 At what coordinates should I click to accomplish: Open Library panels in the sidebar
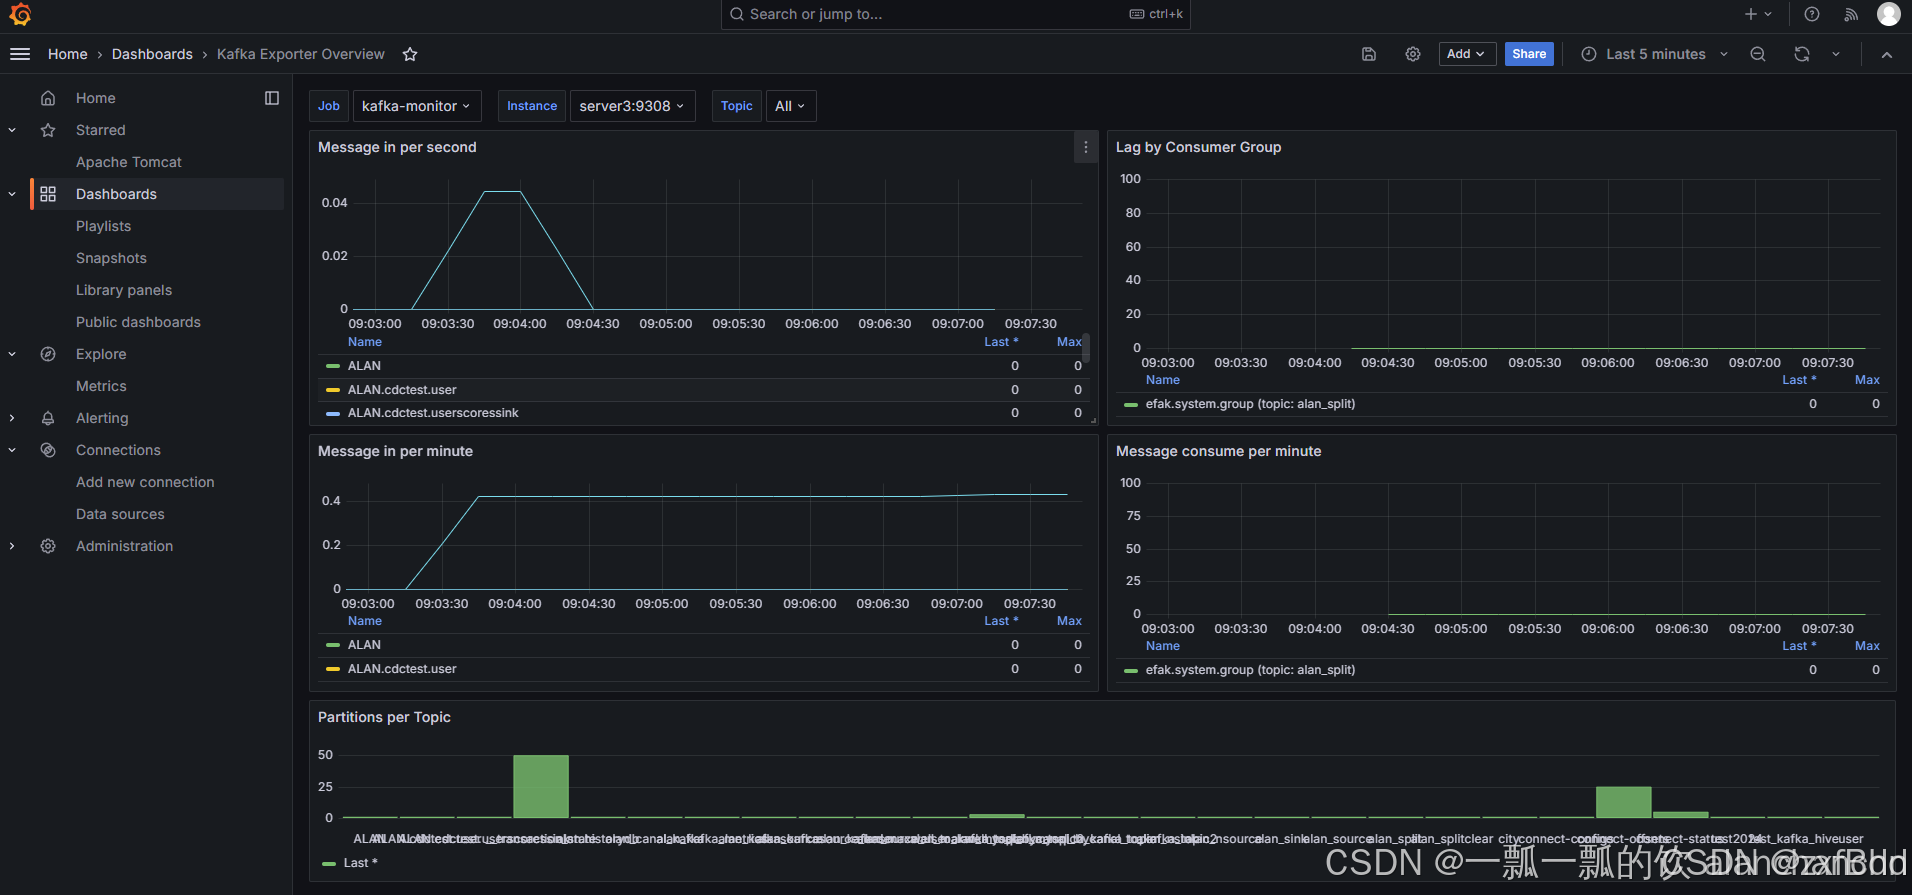[x=124, y=290]
